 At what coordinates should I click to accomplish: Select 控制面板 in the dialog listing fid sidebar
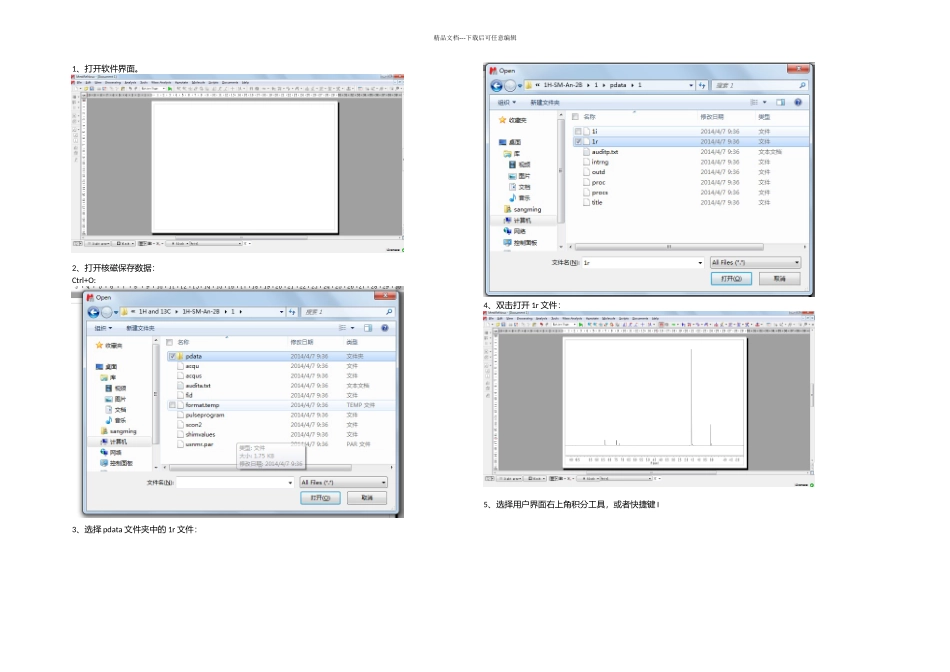116,463
